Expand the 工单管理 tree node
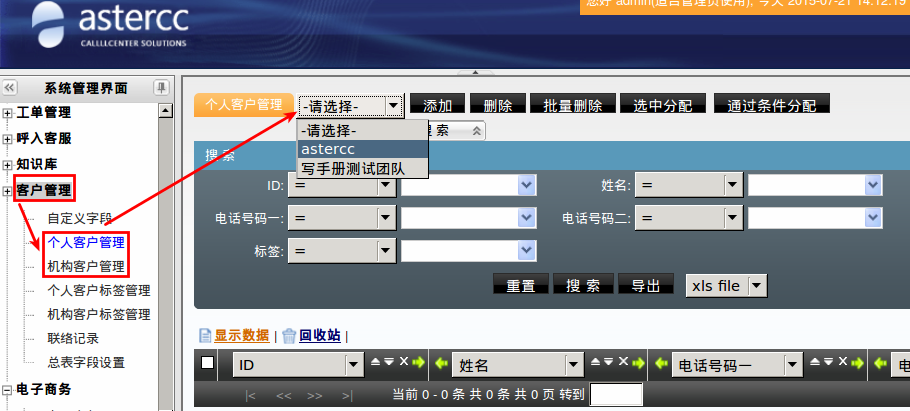 (x=8, y=112)
